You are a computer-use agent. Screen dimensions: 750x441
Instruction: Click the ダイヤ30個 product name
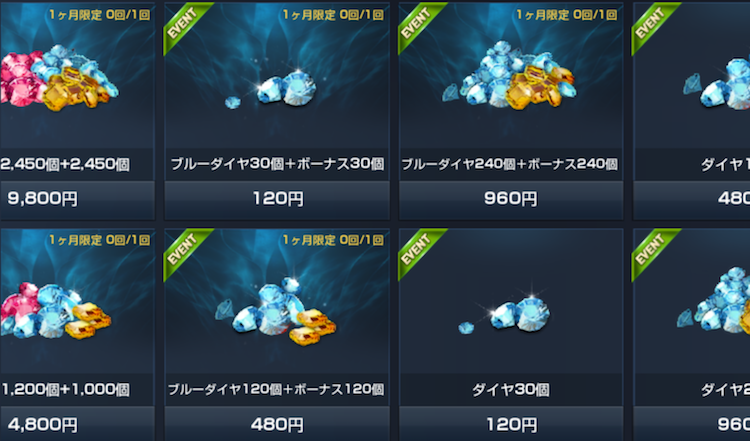point(511,390)
